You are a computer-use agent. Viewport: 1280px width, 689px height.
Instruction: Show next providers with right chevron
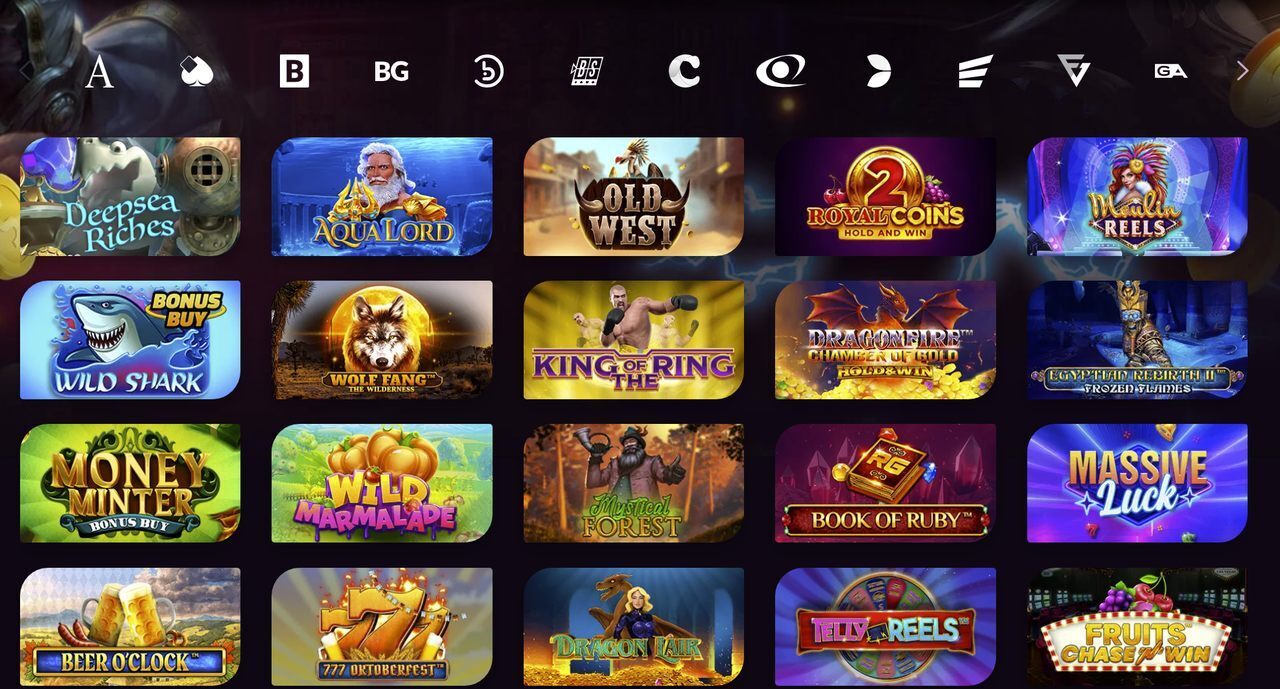[x=1242, y=71]
